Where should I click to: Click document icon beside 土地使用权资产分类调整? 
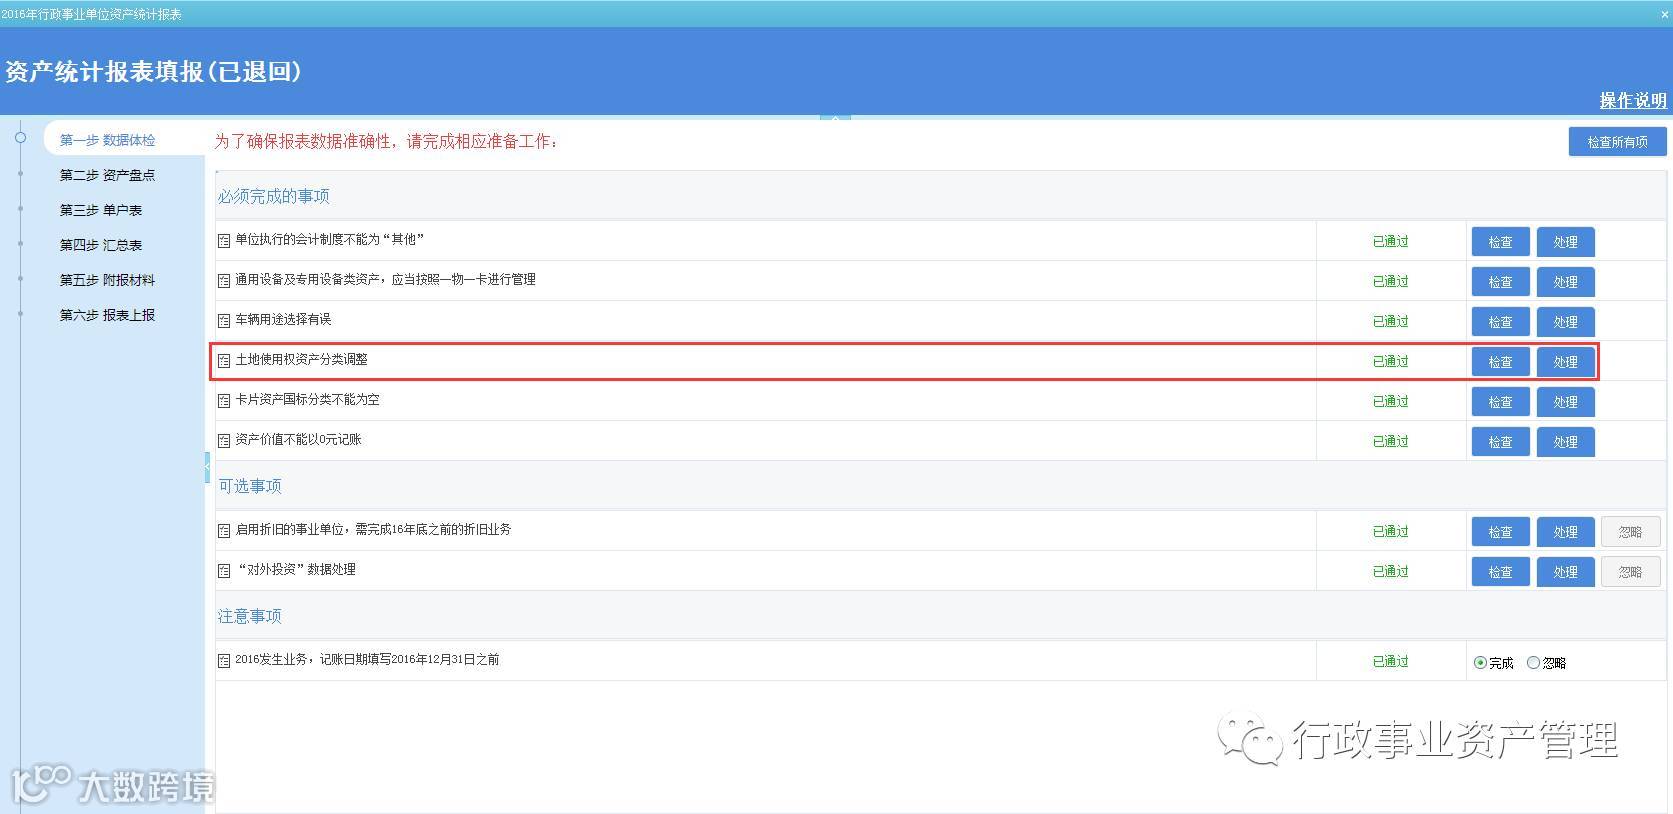point(224,361)
